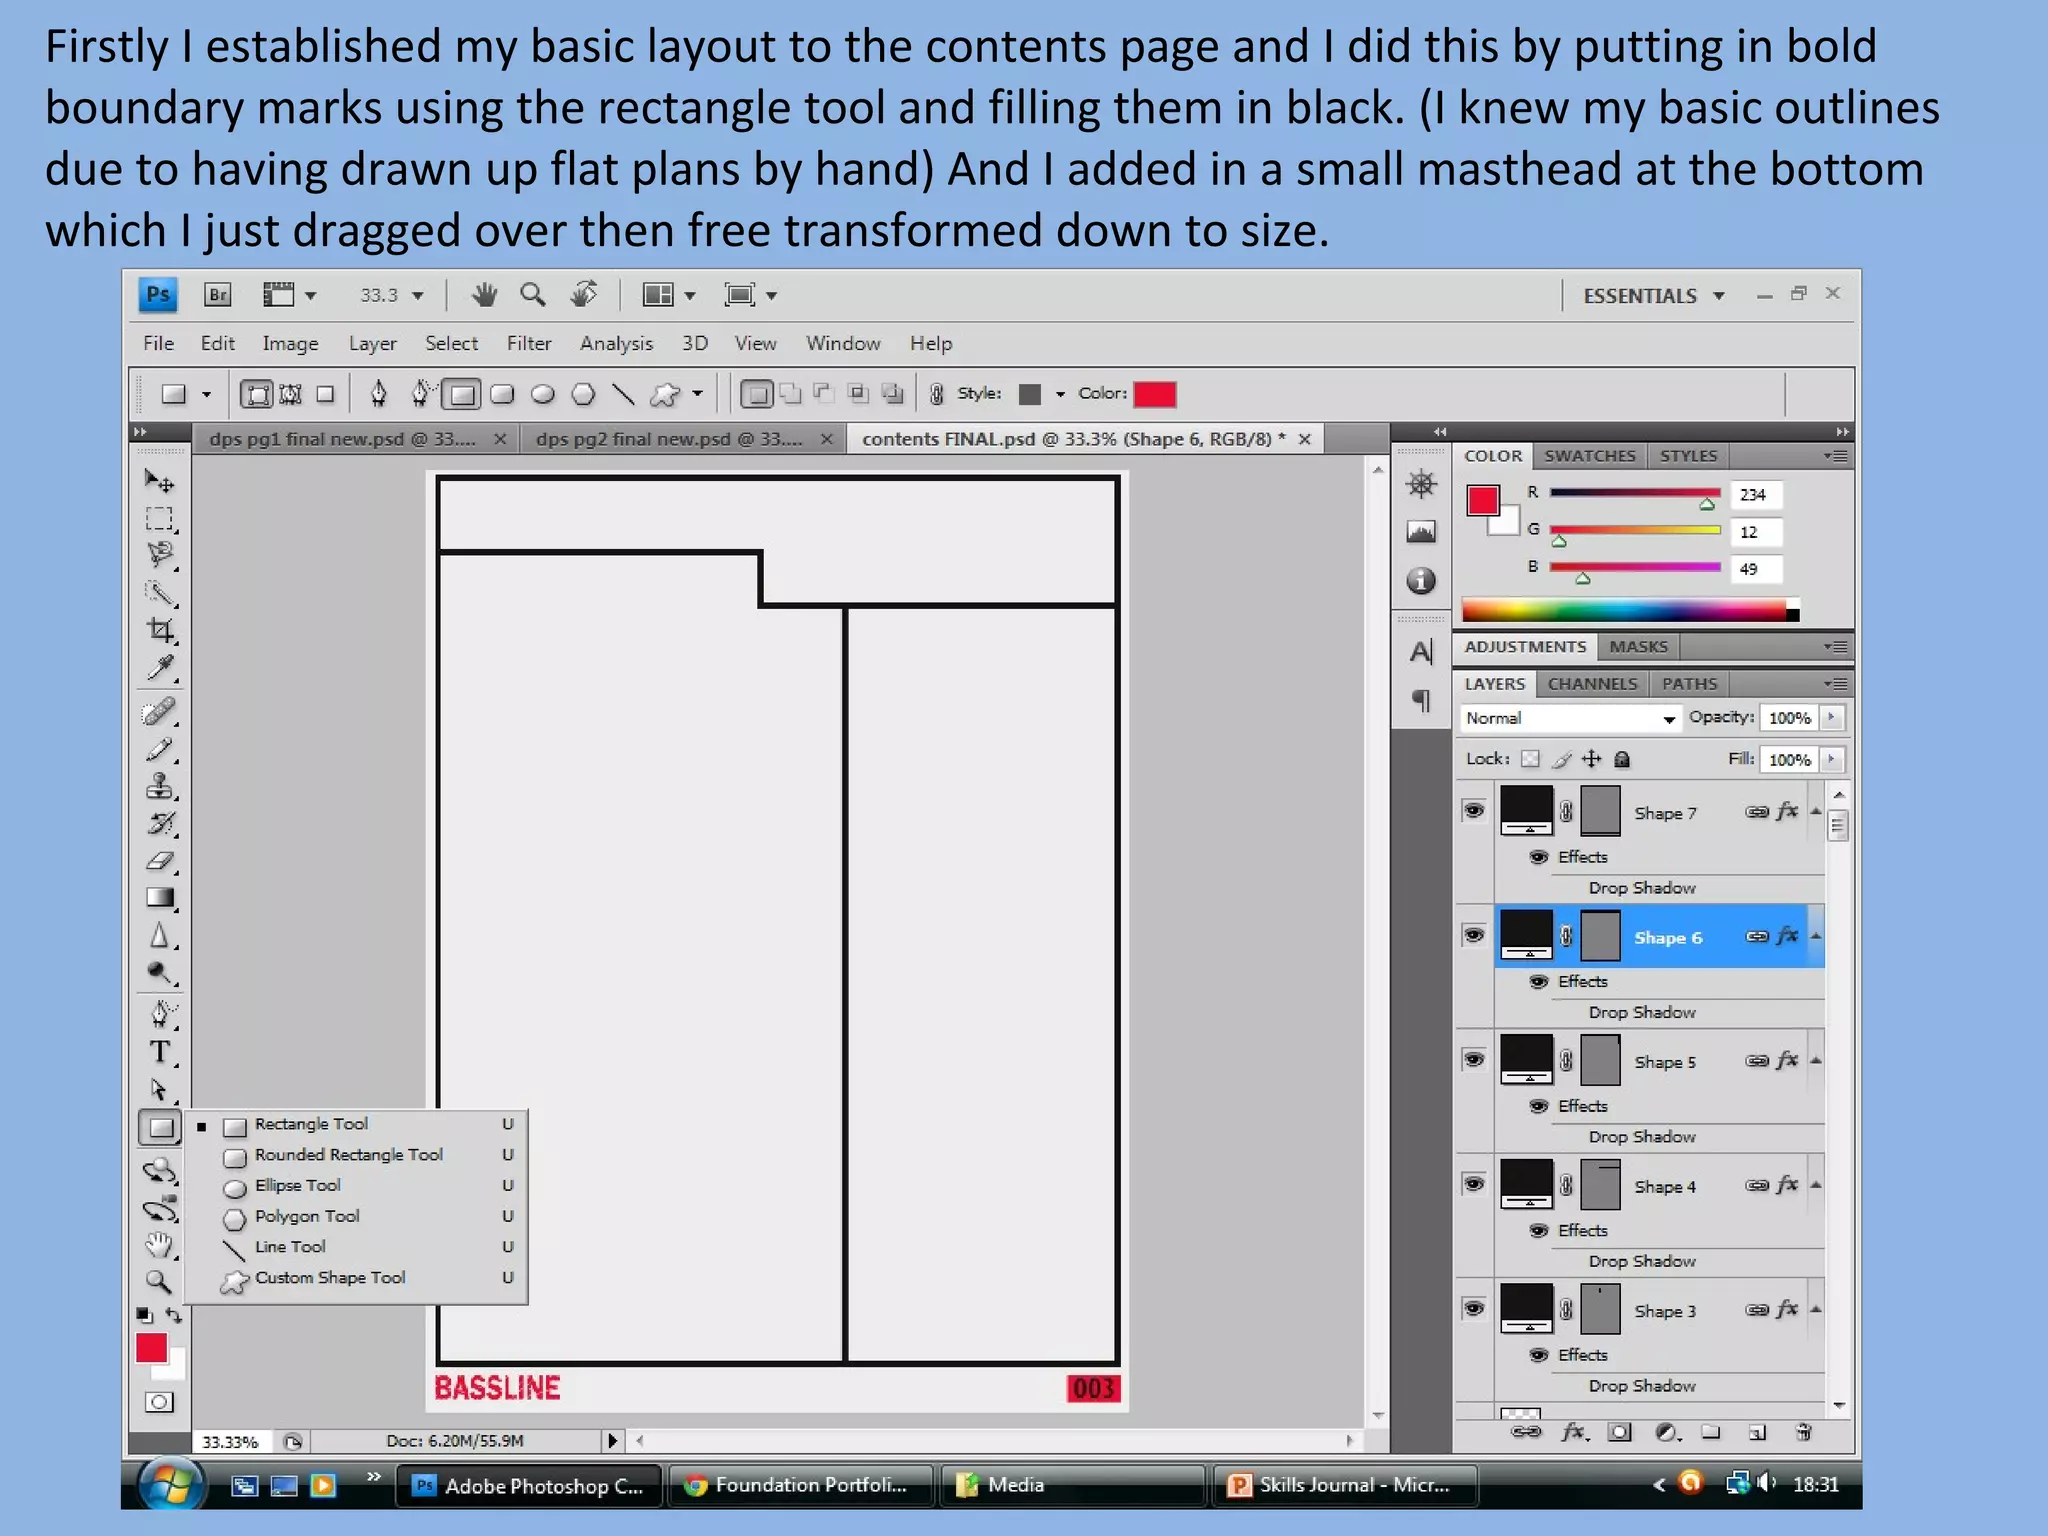Viewport: 2048px width, 1536px height.
Task: Select the Eyedropper tool
Action: coord(159,668)
